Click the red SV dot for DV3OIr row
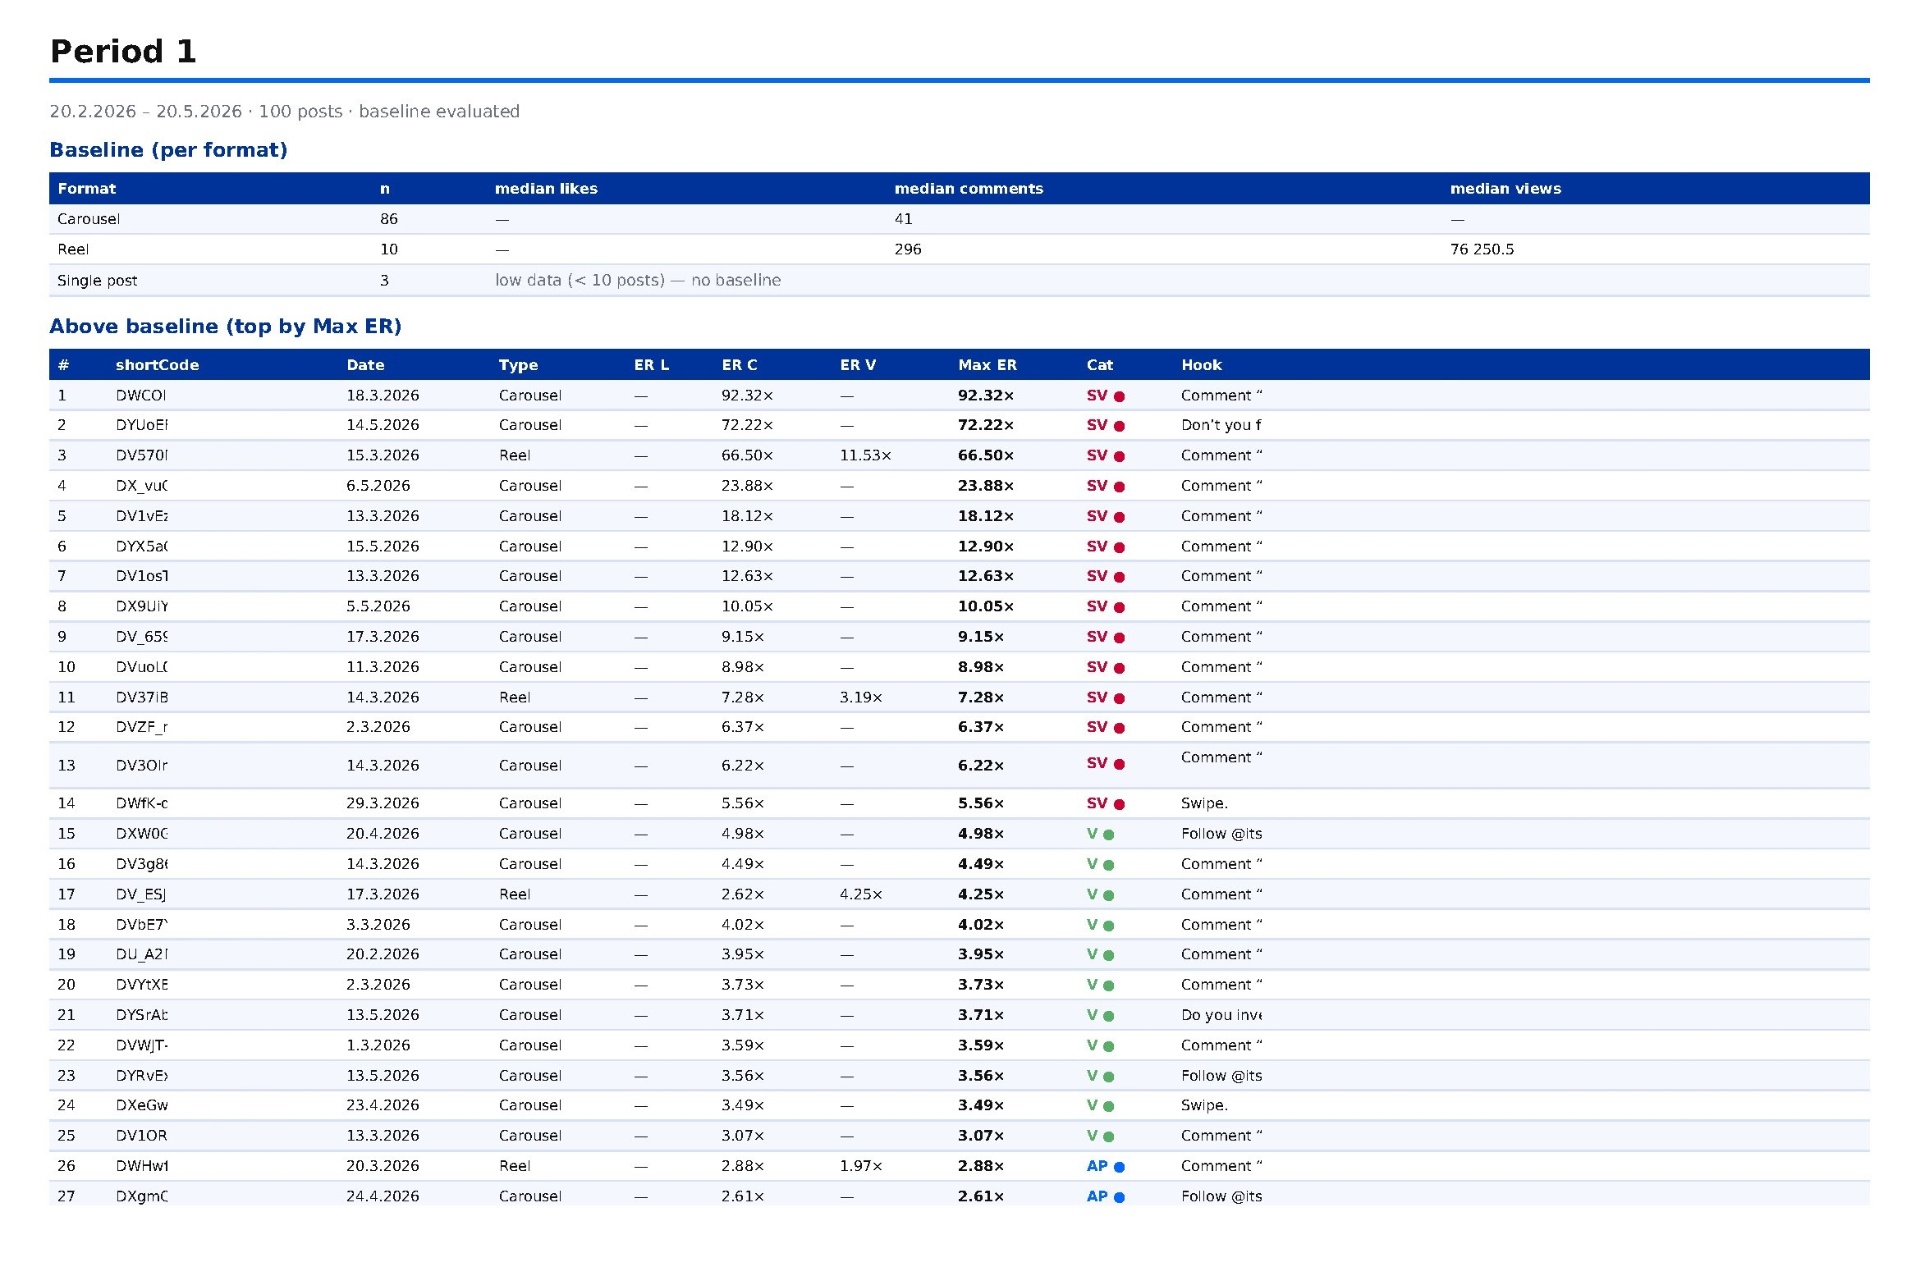 1119,765
